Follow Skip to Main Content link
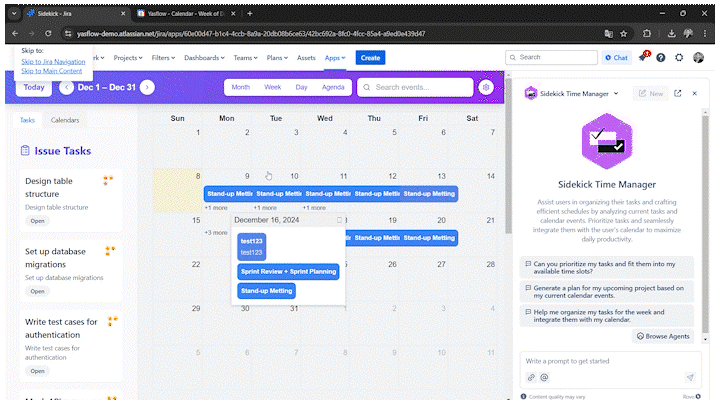Screen dimensions: 720x400 coord(51,71)
